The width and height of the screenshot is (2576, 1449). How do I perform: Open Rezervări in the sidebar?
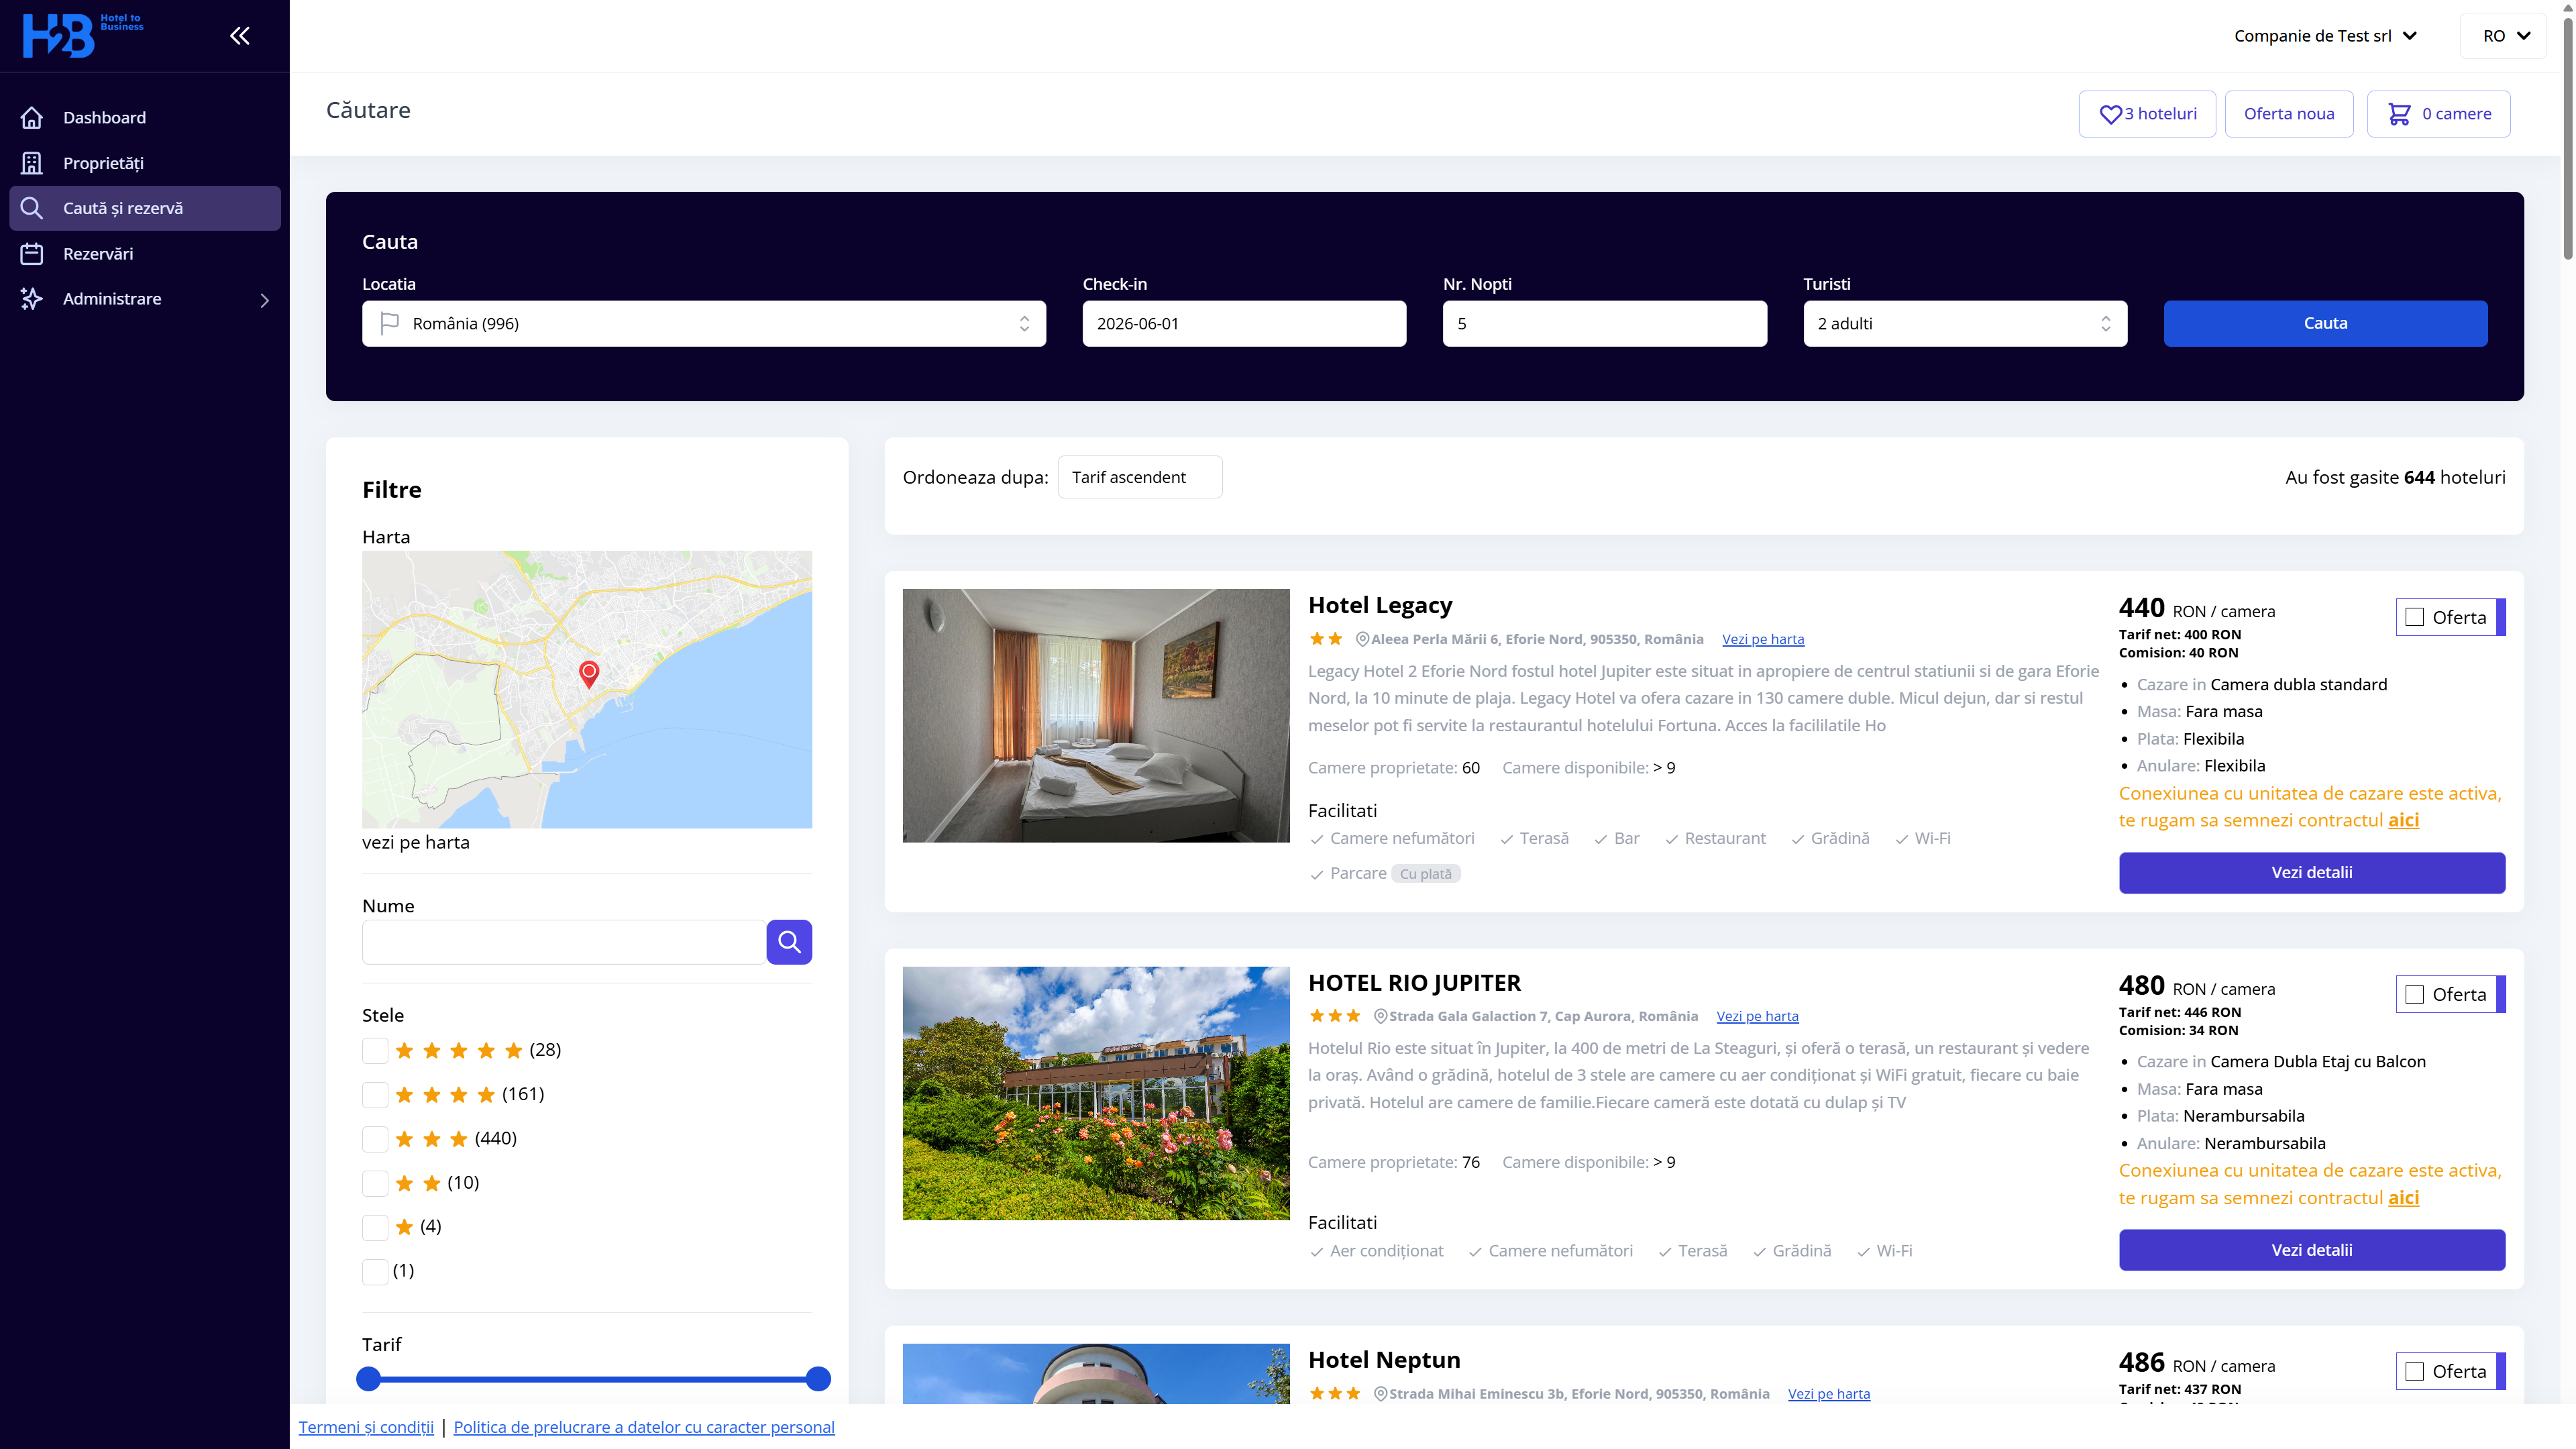(98, 253)
